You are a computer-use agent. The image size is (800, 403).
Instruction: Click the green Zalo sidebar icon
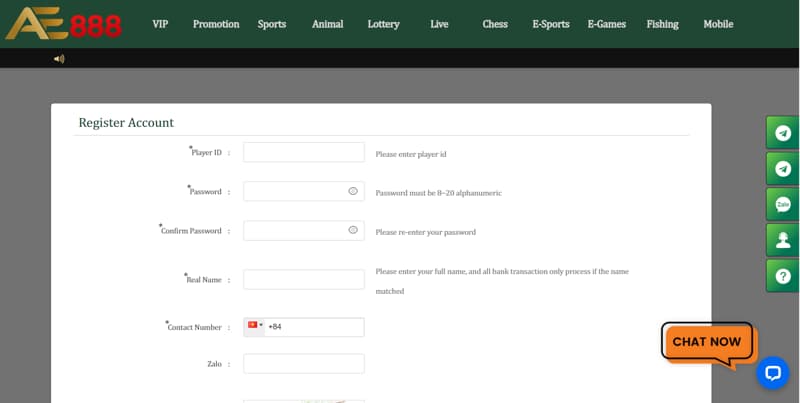782,204
